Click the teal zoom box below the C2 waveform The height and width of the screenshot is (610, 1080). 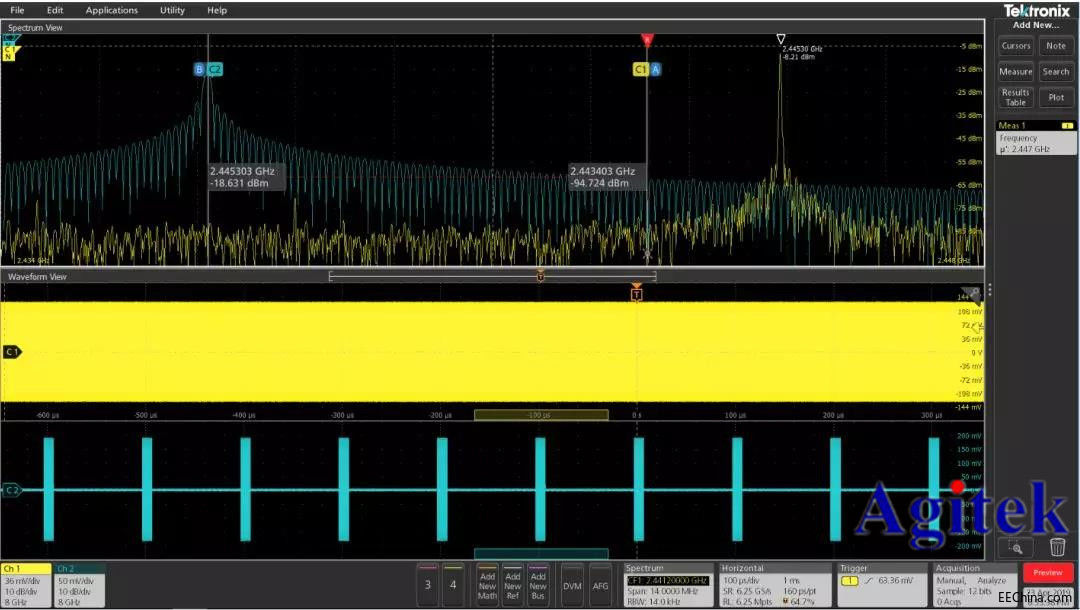click(541, 554)
